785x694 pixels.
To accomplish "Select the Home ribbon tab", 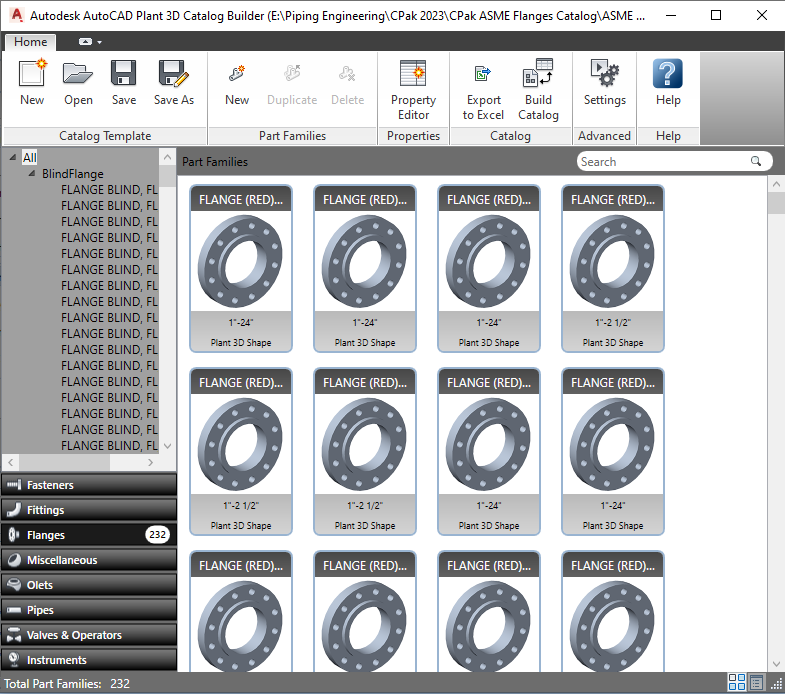I will pos(31,42).
